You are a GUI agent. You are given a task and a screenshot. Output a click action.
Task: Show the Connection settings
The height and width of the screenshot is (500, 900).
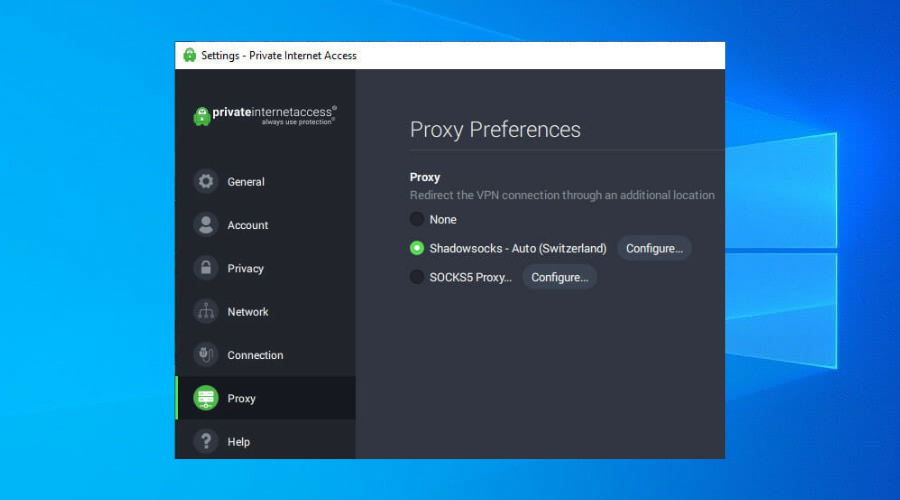click(x=255, y=355)
